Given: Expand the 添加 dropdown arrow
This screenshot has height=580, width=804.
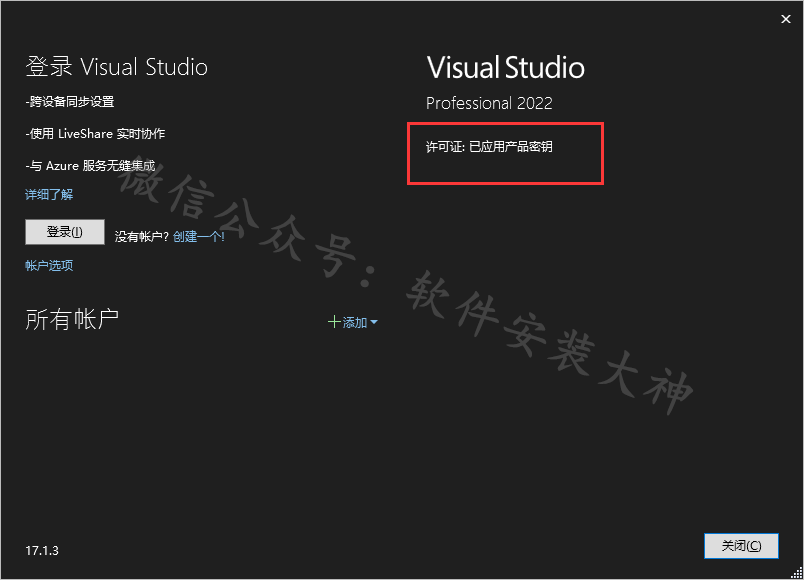Looking at the screenshot, I should [374, 322].
